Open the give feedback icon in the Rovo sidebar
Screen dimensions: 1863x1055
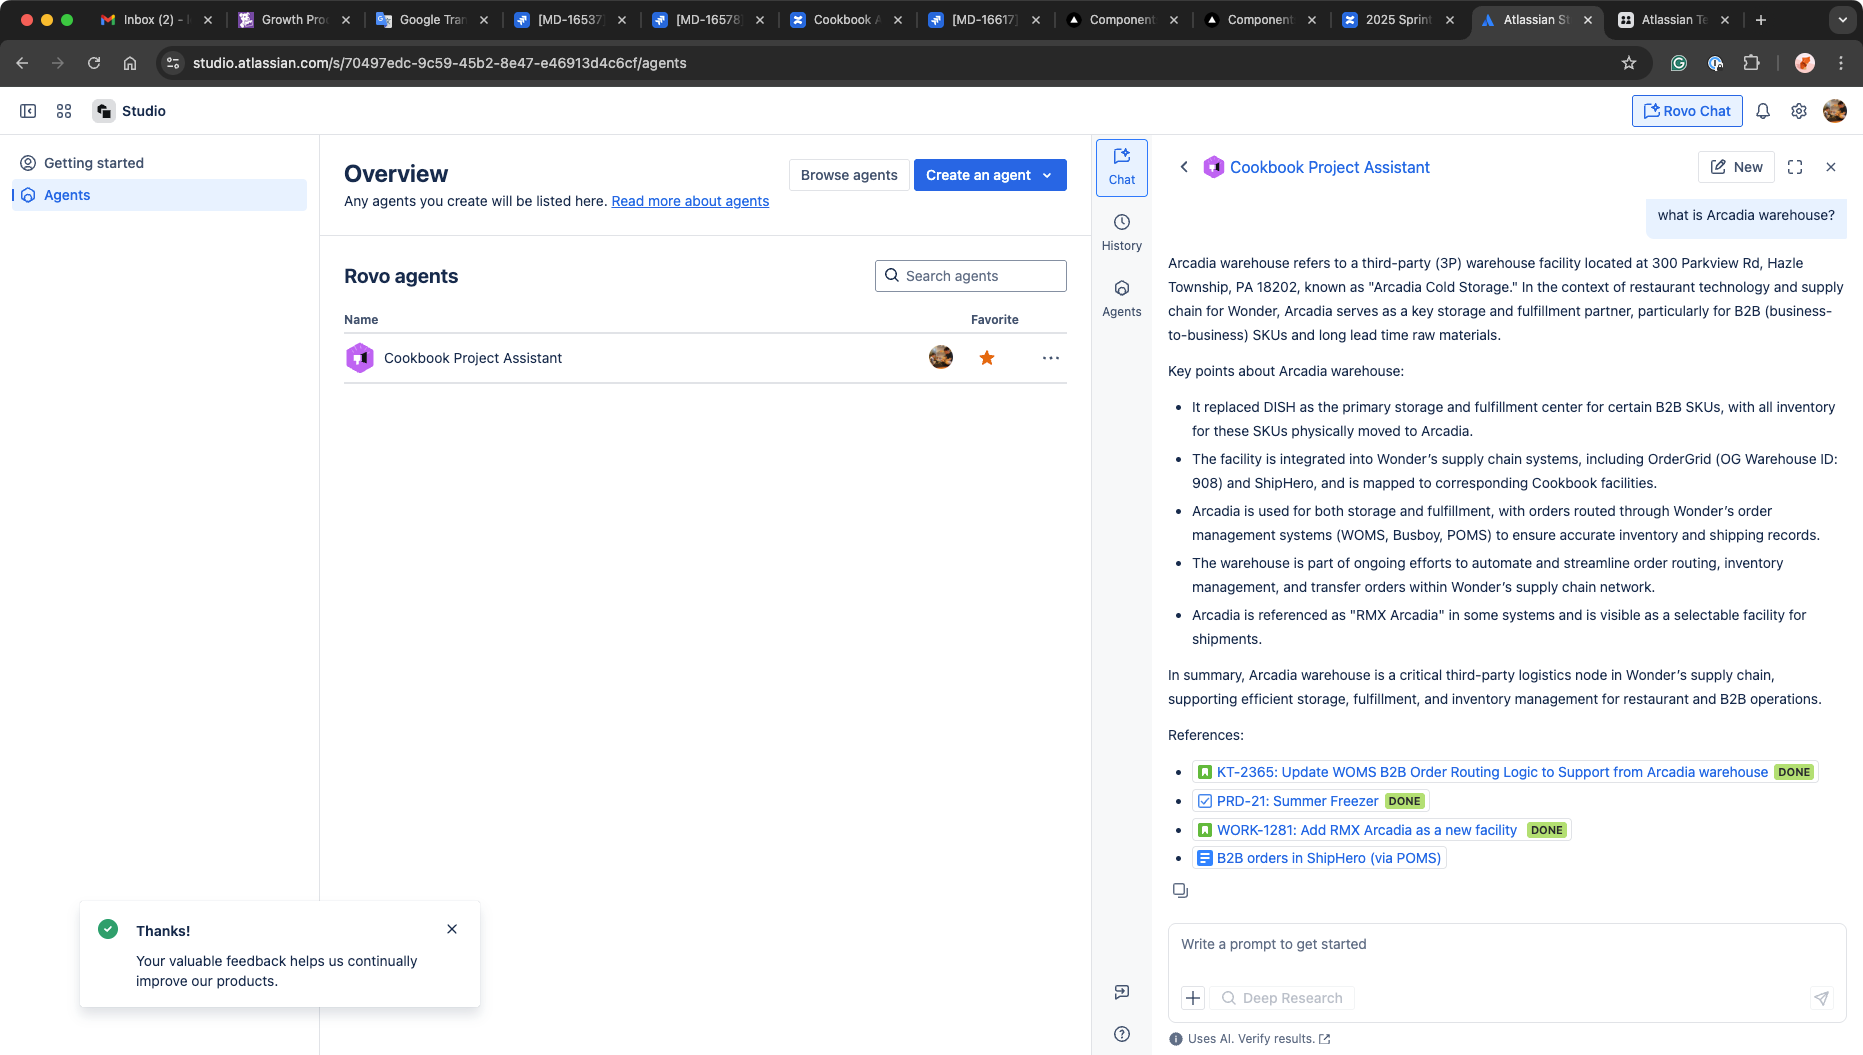click(1122, 992)
